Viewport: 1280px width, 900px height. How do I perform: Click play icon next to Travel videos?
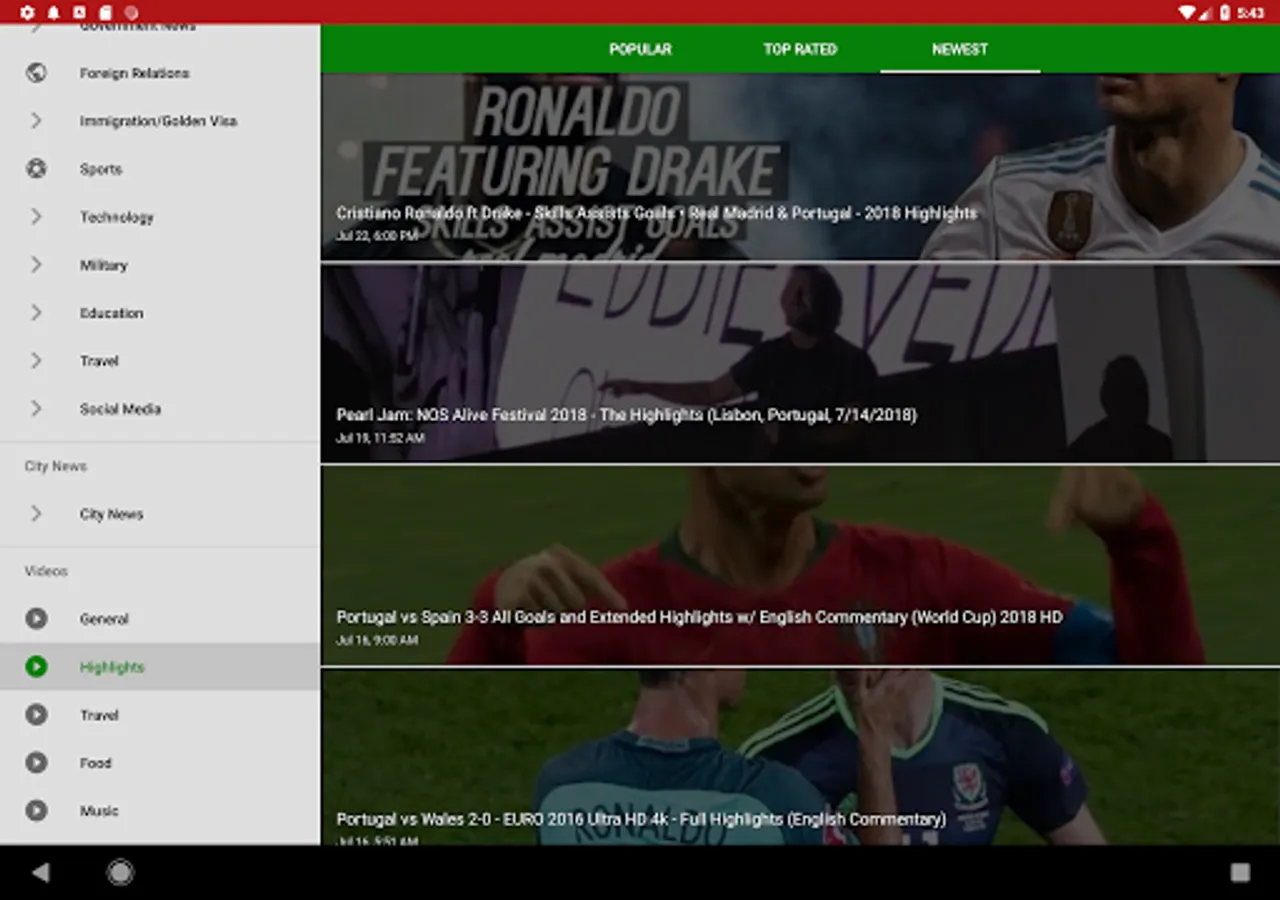(x=36, y=715)
